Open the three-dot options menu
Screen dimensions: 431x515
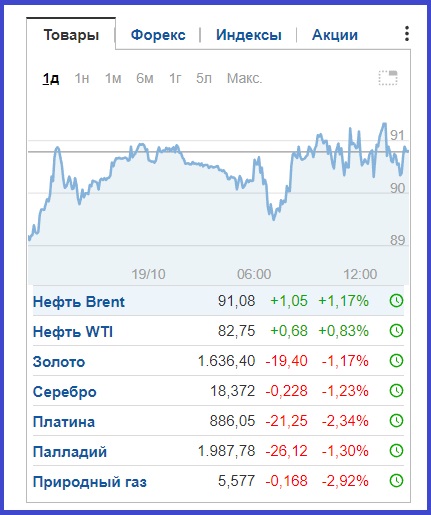click(x=406, y=34)
